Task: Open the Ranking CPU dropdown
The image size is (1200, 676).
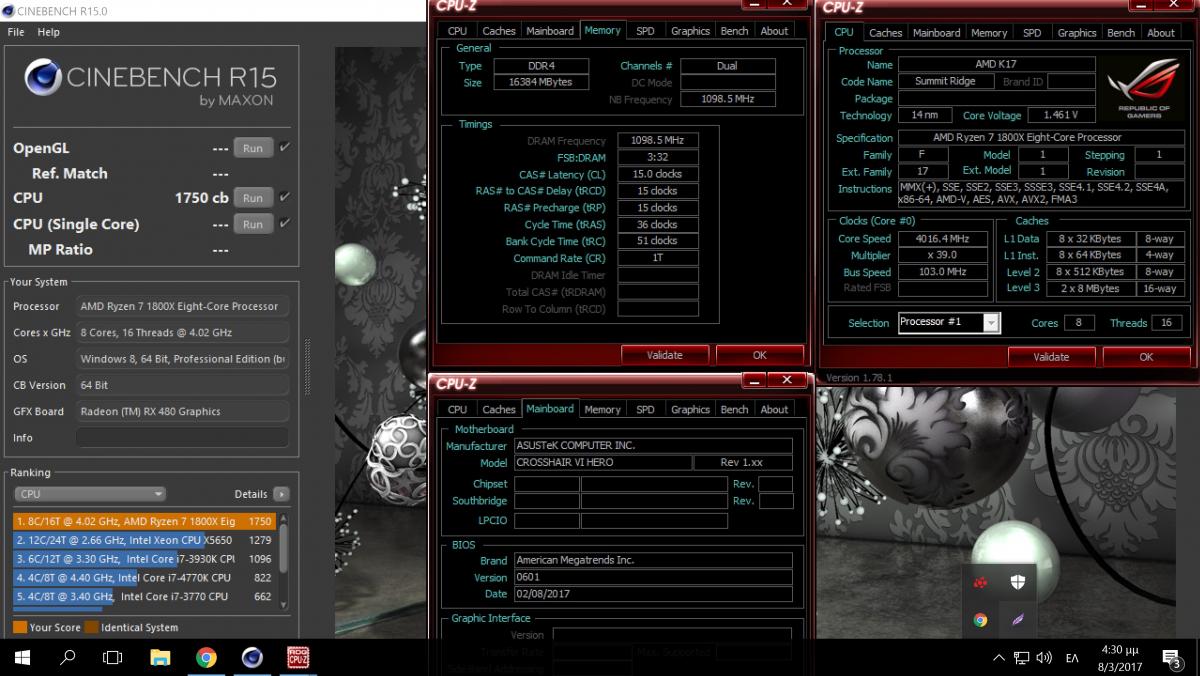Action: [90, 494]
